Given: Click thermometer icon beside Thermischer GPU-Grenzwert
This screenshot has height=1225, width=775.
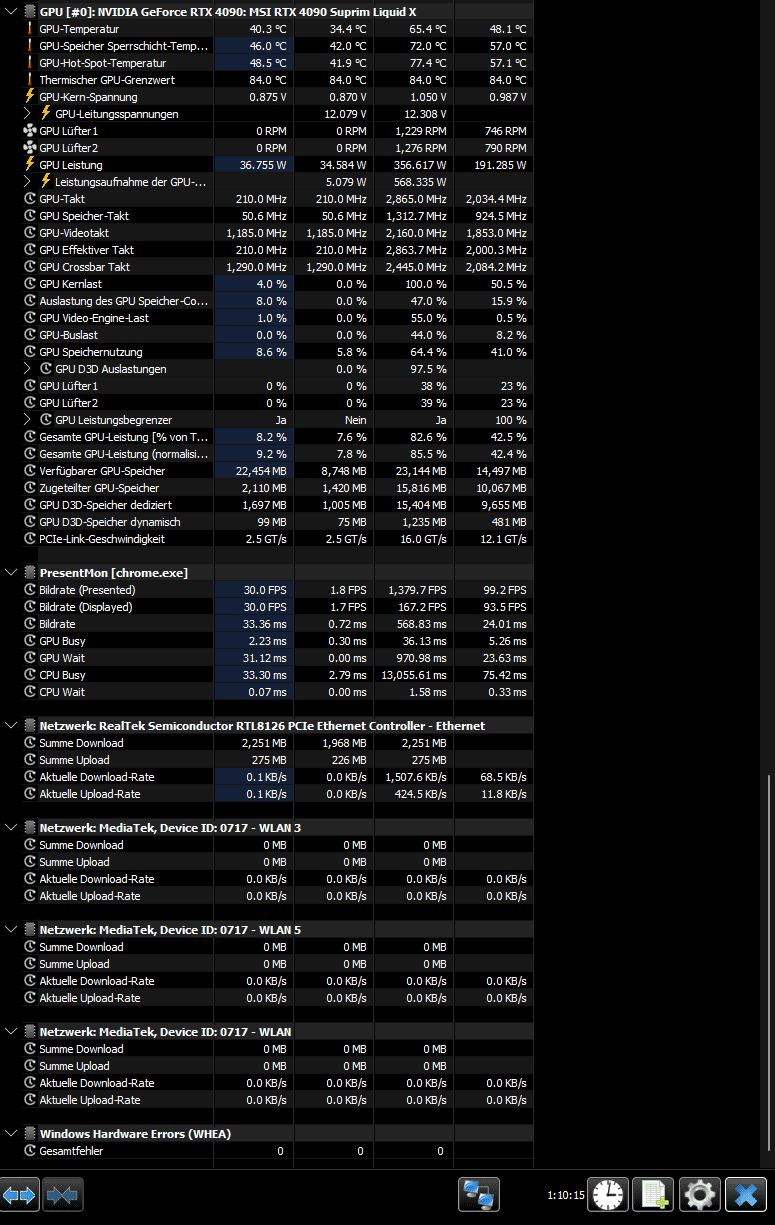Looking at the screenshot, I should (x=30, y=80).
